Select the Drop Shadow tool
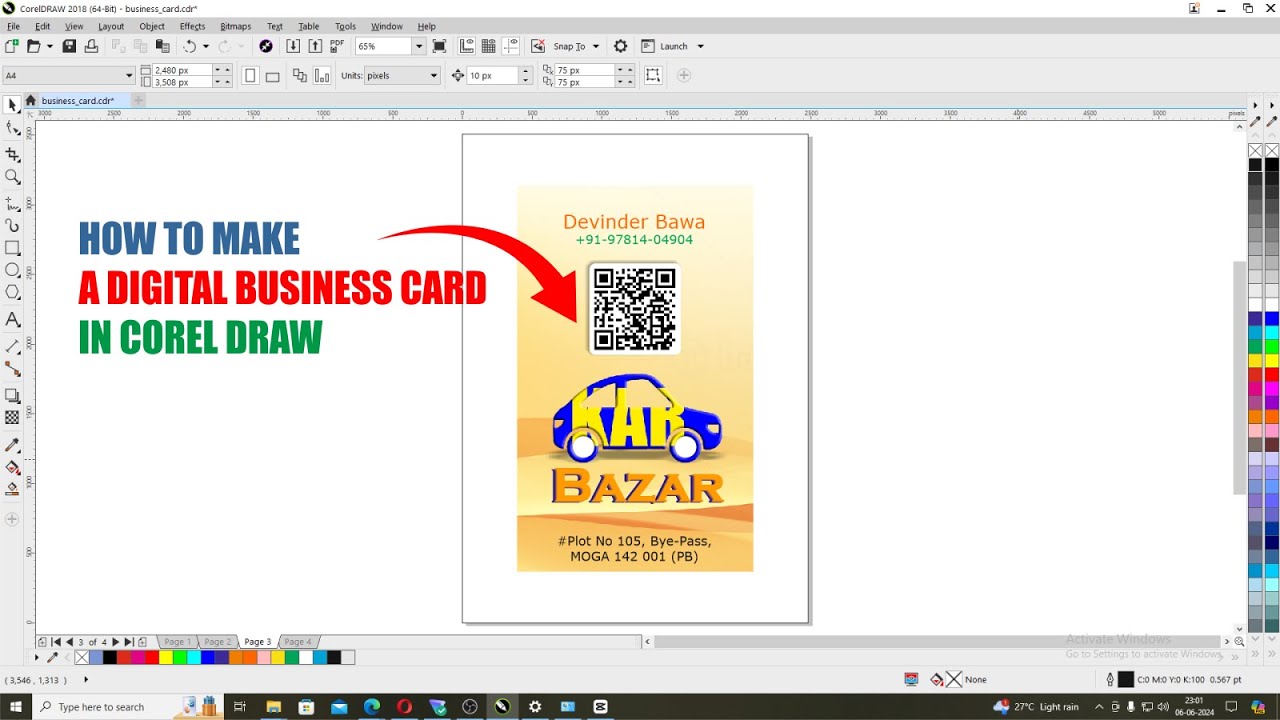 [x=12, y=395]
